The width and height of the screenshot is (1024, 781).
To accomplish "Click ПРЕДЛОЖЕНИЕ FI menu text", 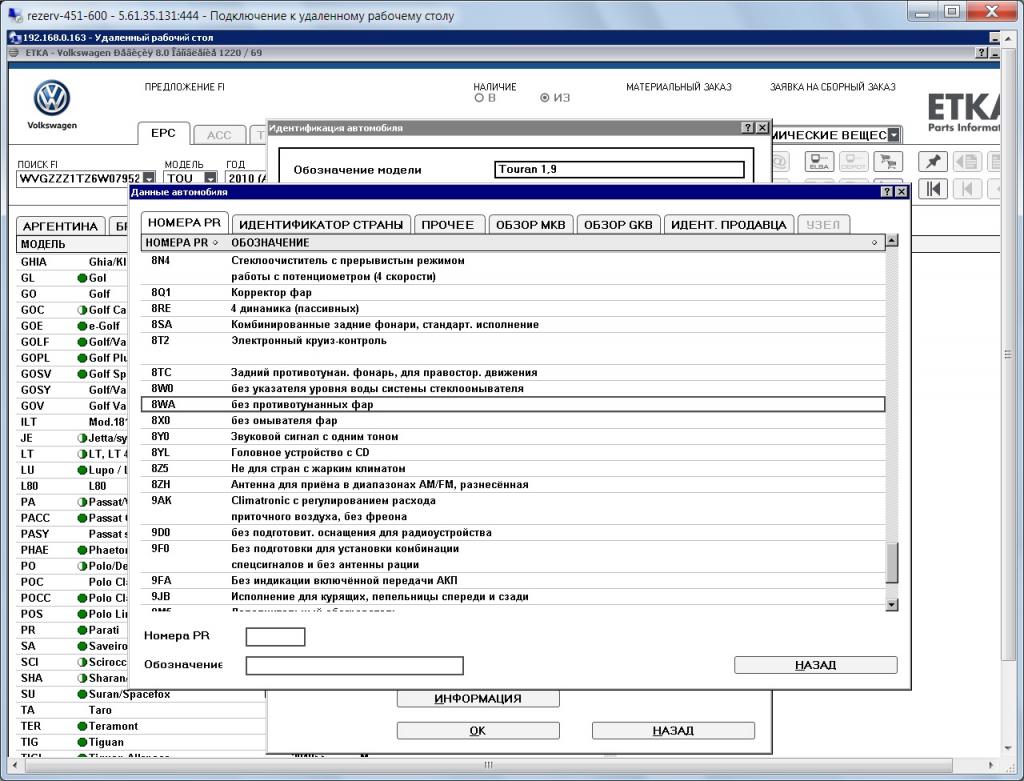I will [x=185, y=87].
